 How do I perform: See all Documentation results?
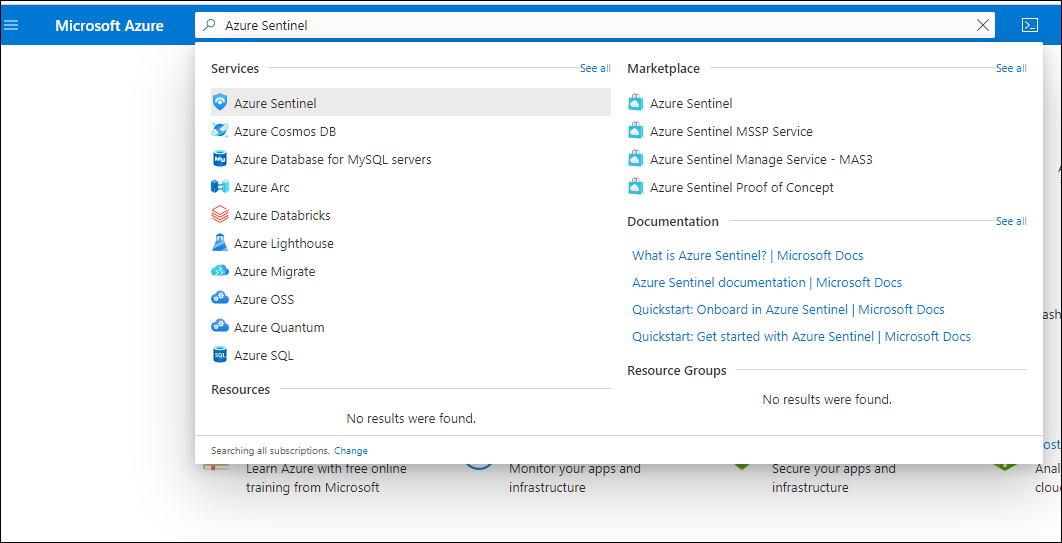[1011, 221]
